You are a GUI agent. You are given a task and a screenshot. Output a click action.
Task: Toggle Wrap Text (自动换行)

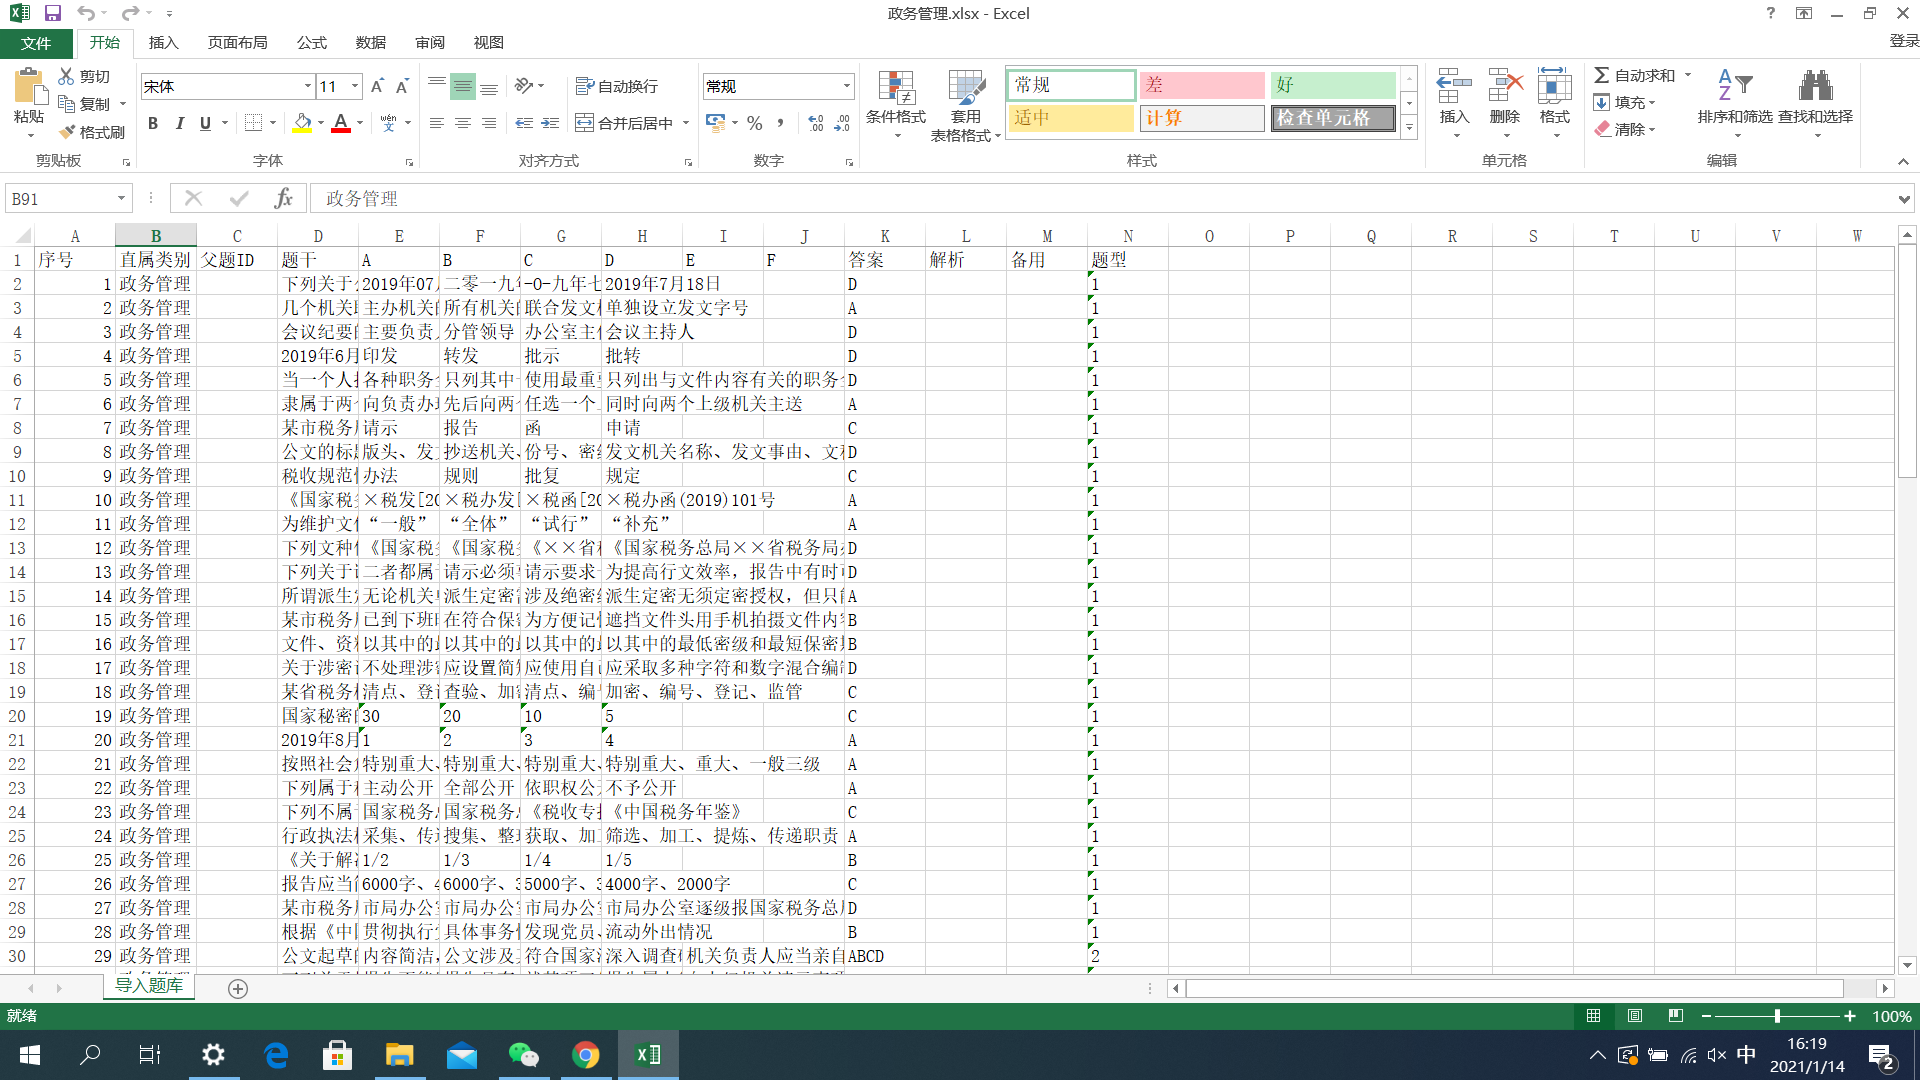click(617, 86)
